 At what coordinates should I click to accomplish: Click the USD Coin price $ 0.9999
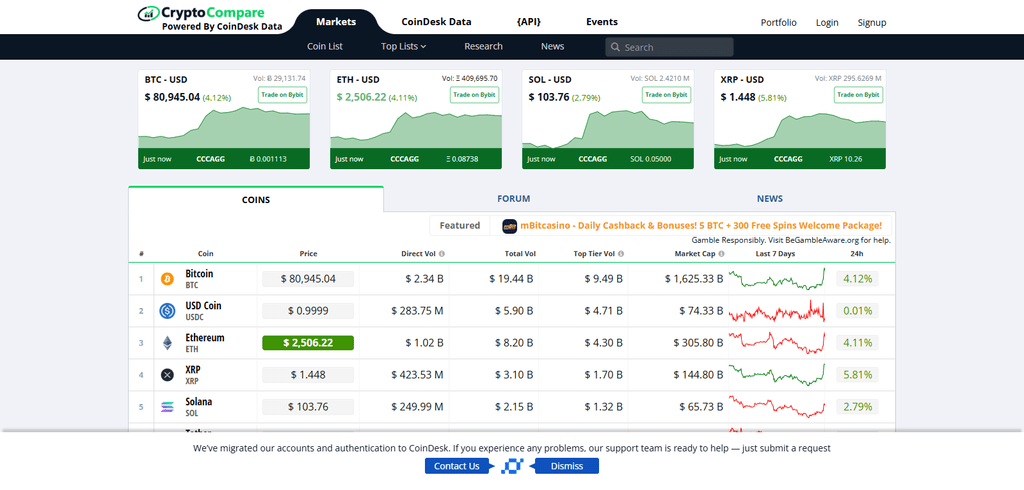(x=308, y=311)
